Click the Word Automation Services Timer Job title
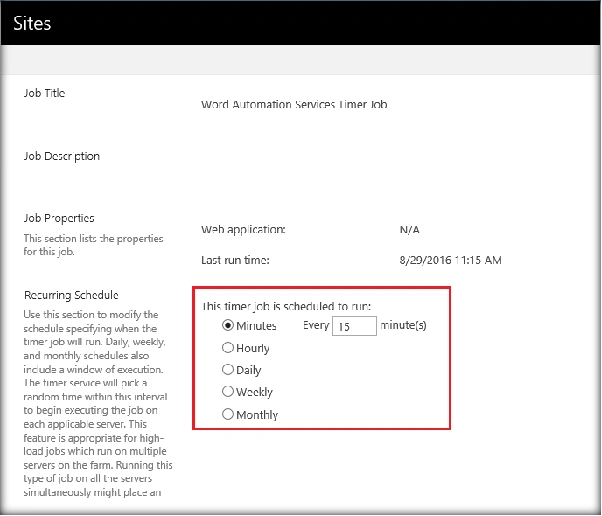This screenshot has height=516, width=602. [x=294, y=104]
